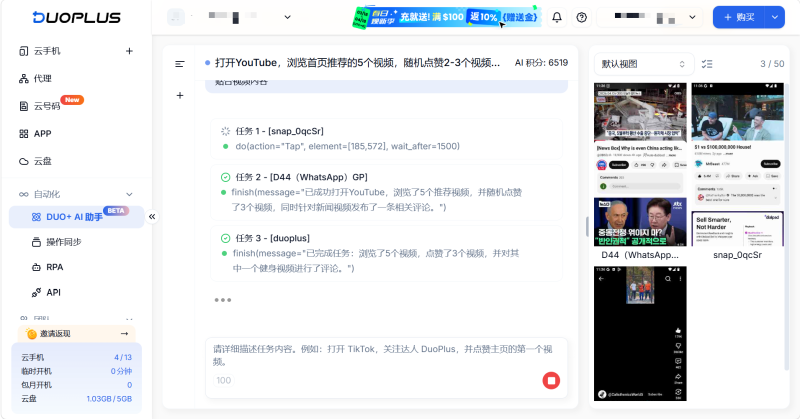Open the account dropdown in the header
Image resolution: width=800 pixels, height=419 pixels.
click(650, 17)
